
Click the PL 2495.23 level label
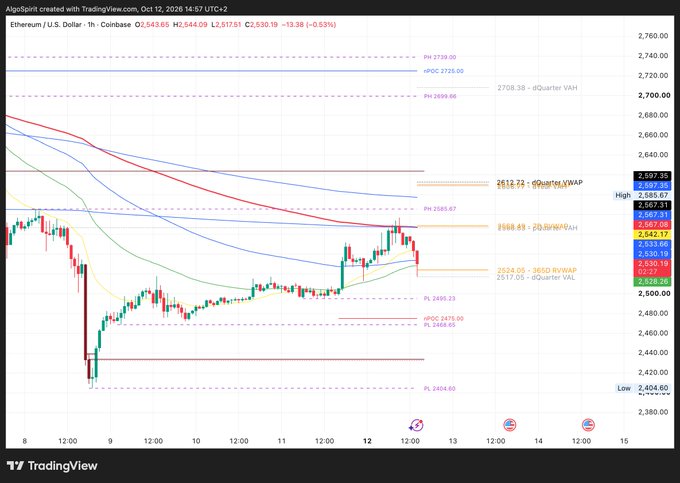(439, 298)
